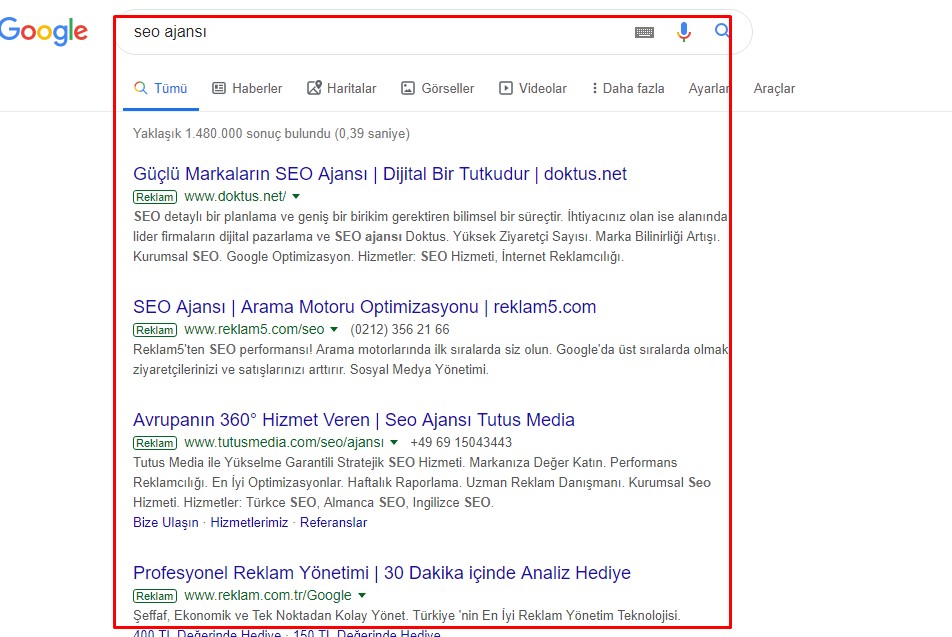Open the Bize Ulaşın link
Viewport: 952px width, 637px height.
pos(165,522)
